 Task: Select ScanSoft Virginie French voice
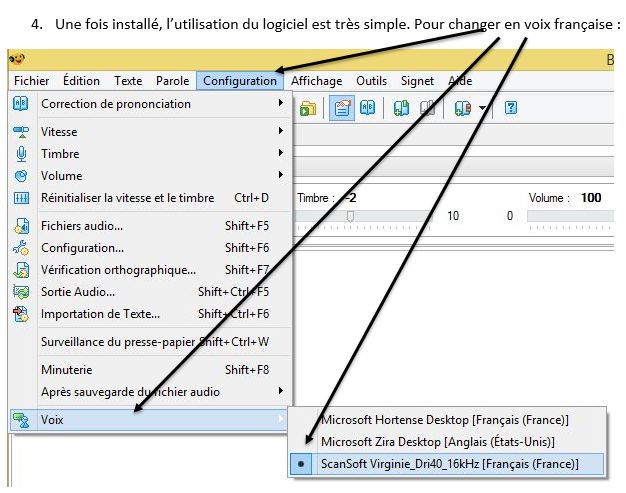pos(450,464)
